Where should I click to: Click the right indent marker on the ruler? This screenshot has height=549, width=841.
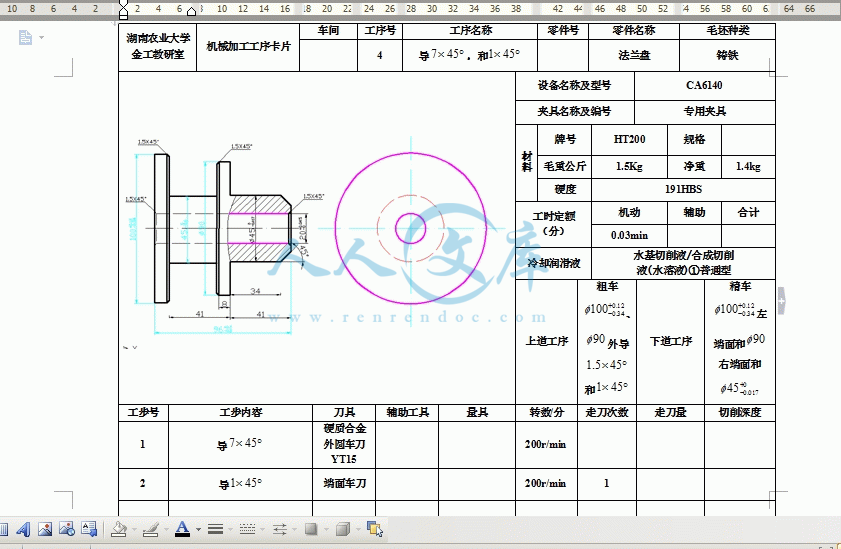[191, 12]
